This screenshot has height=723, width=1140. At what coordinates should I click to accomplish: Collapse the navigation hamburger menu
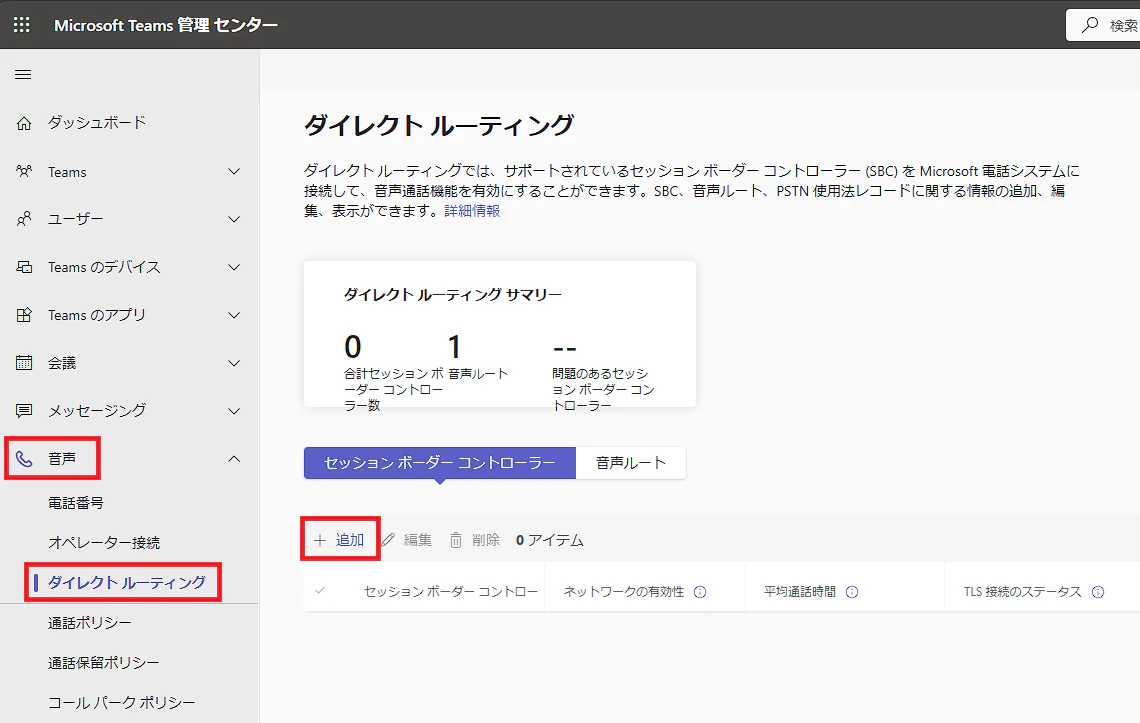click(23, 74)
